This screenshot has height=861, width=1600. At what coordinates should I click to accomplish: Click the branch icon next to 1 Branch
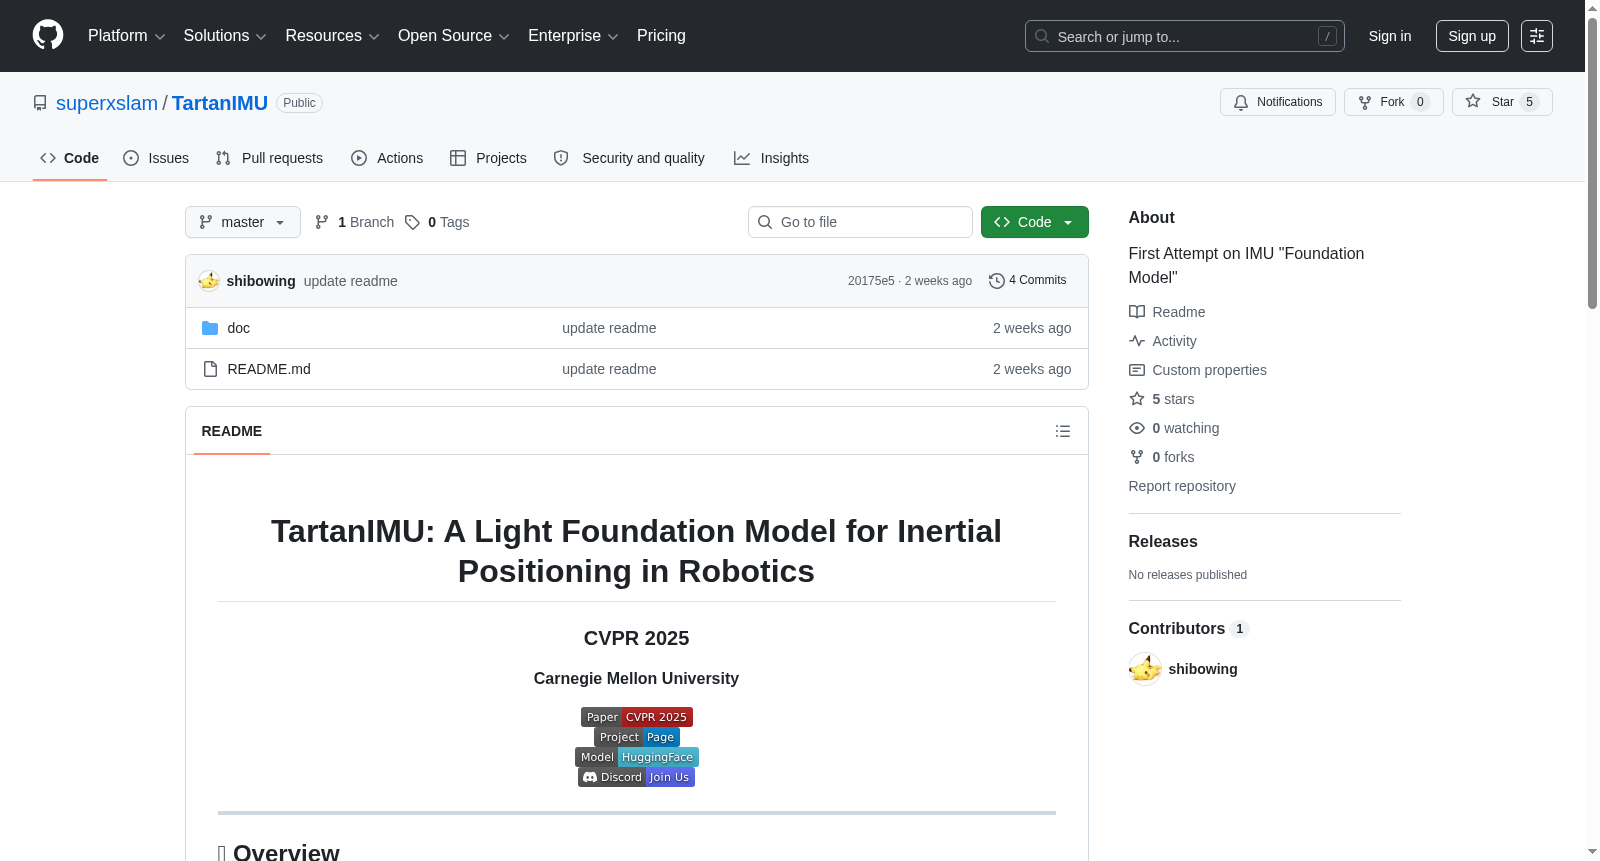[322, 222]
